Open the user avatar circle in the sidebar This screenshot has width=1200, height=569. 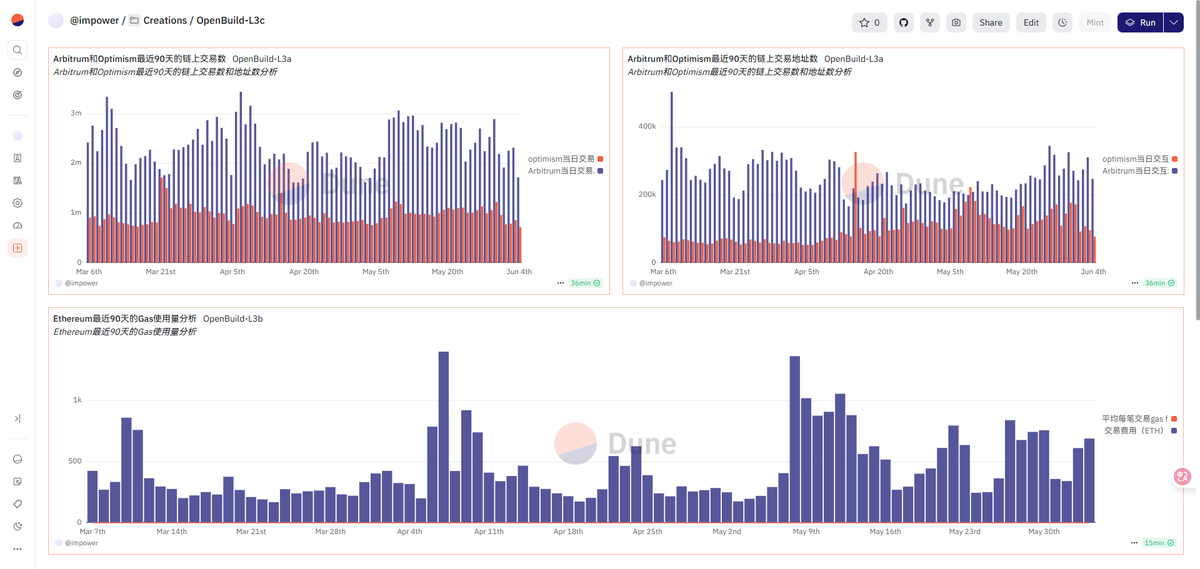pyautogui.click(x=17, y=136)
